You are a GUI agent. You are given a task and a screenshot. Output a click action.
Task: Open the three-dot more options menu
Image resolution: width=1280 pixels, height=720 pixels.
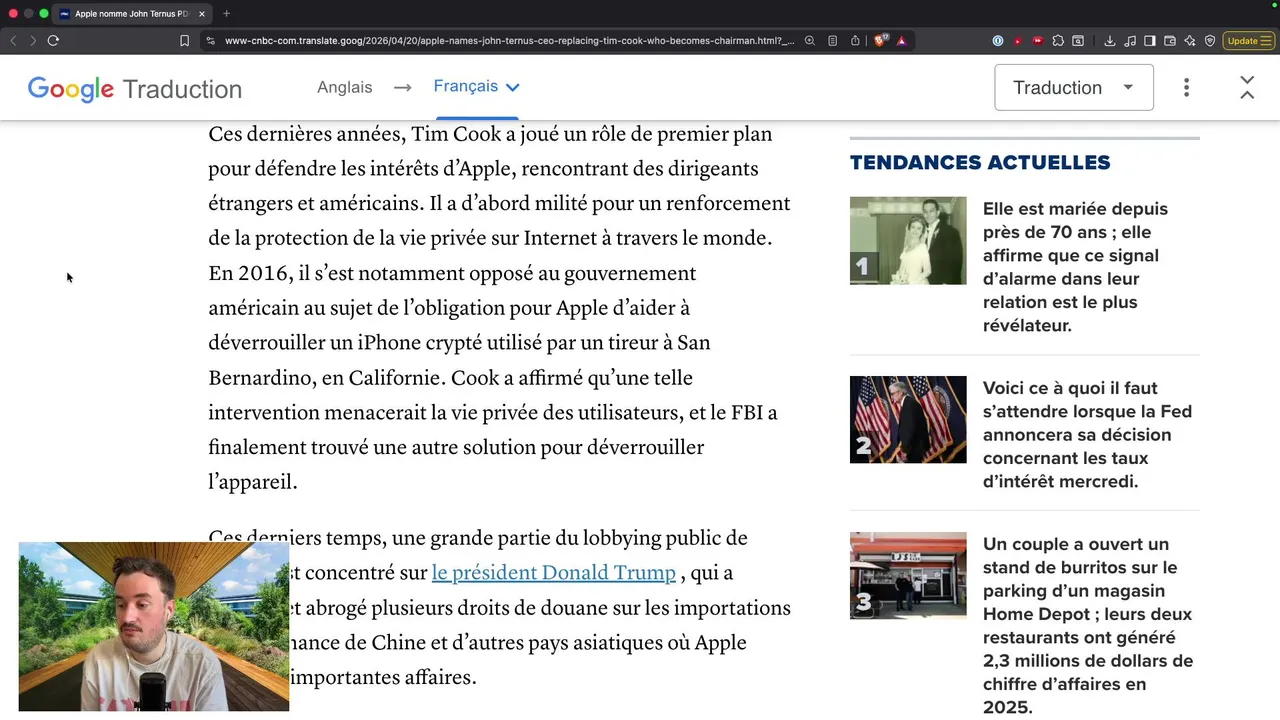pos(1186,87)
